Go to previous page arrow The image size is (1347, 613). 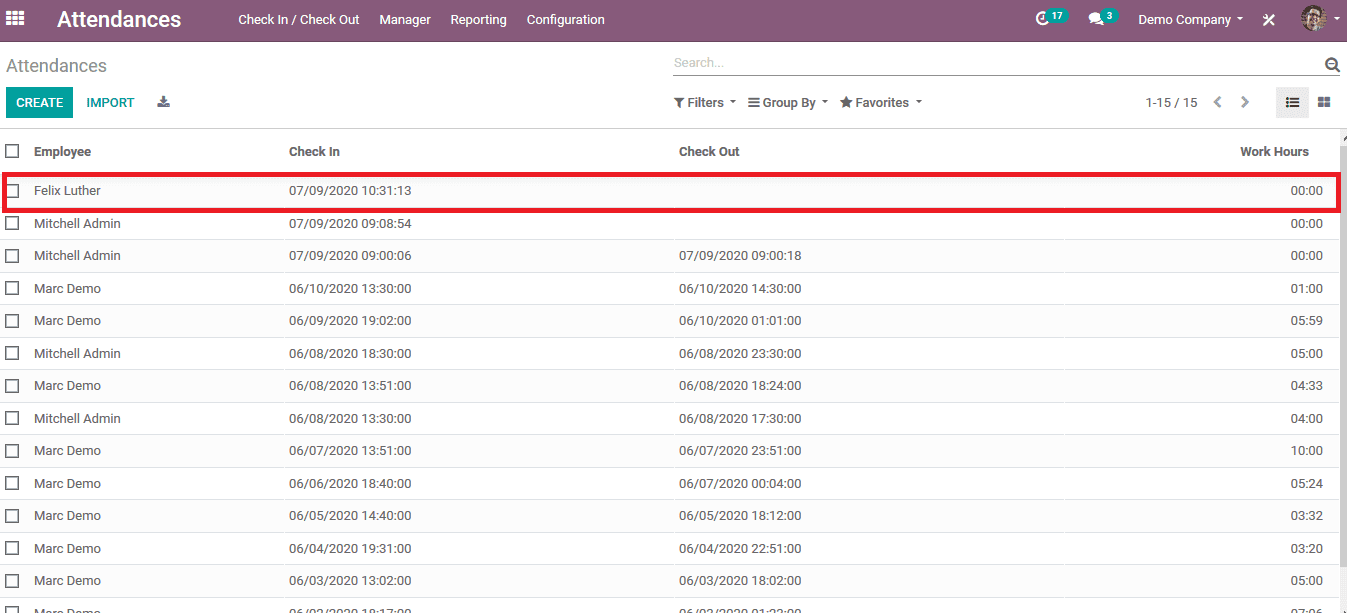tap(1218, 102)
